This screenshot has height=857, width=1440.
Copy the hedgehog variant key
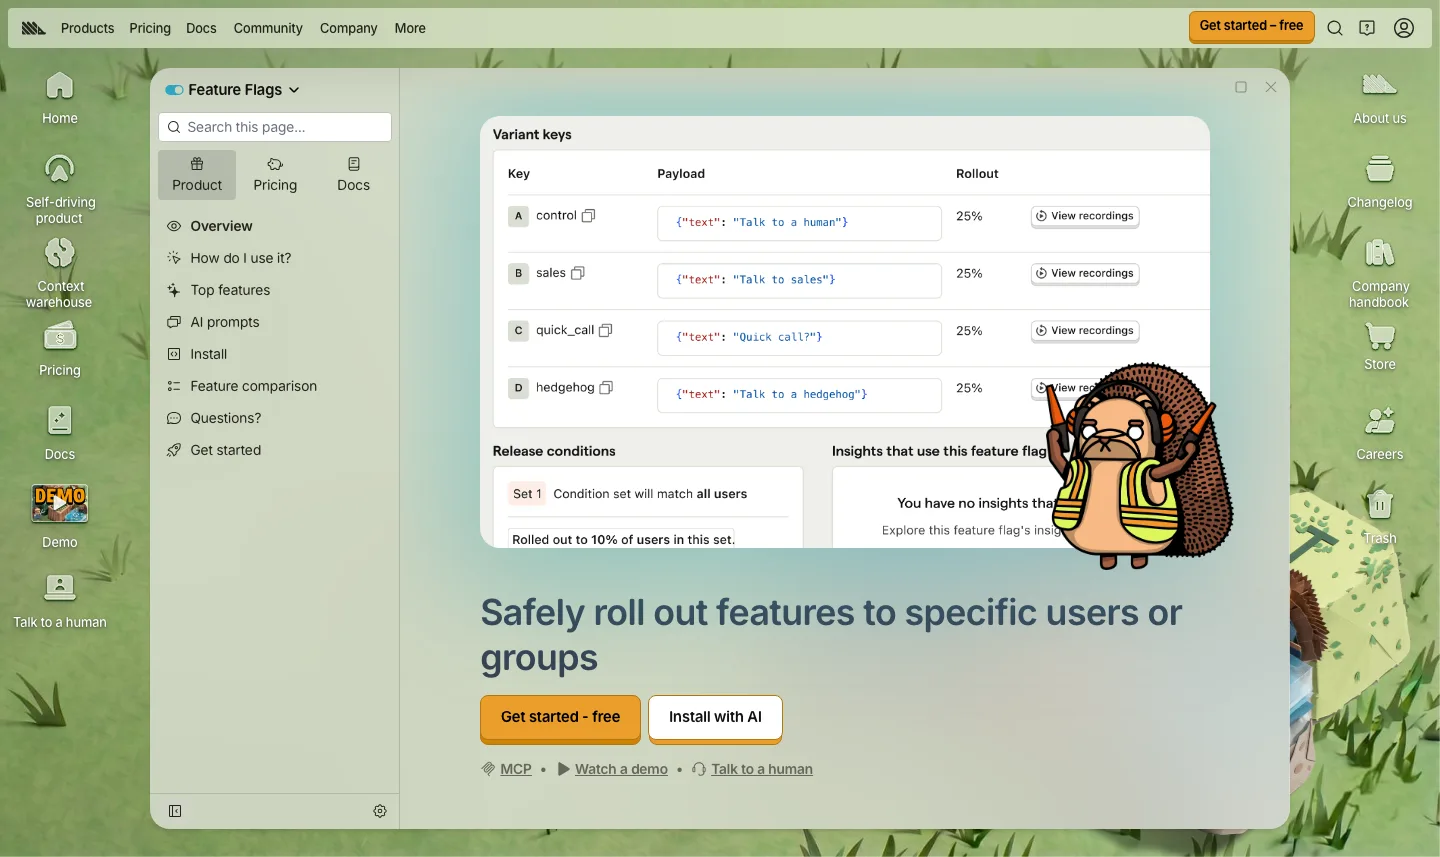(606, 388)
